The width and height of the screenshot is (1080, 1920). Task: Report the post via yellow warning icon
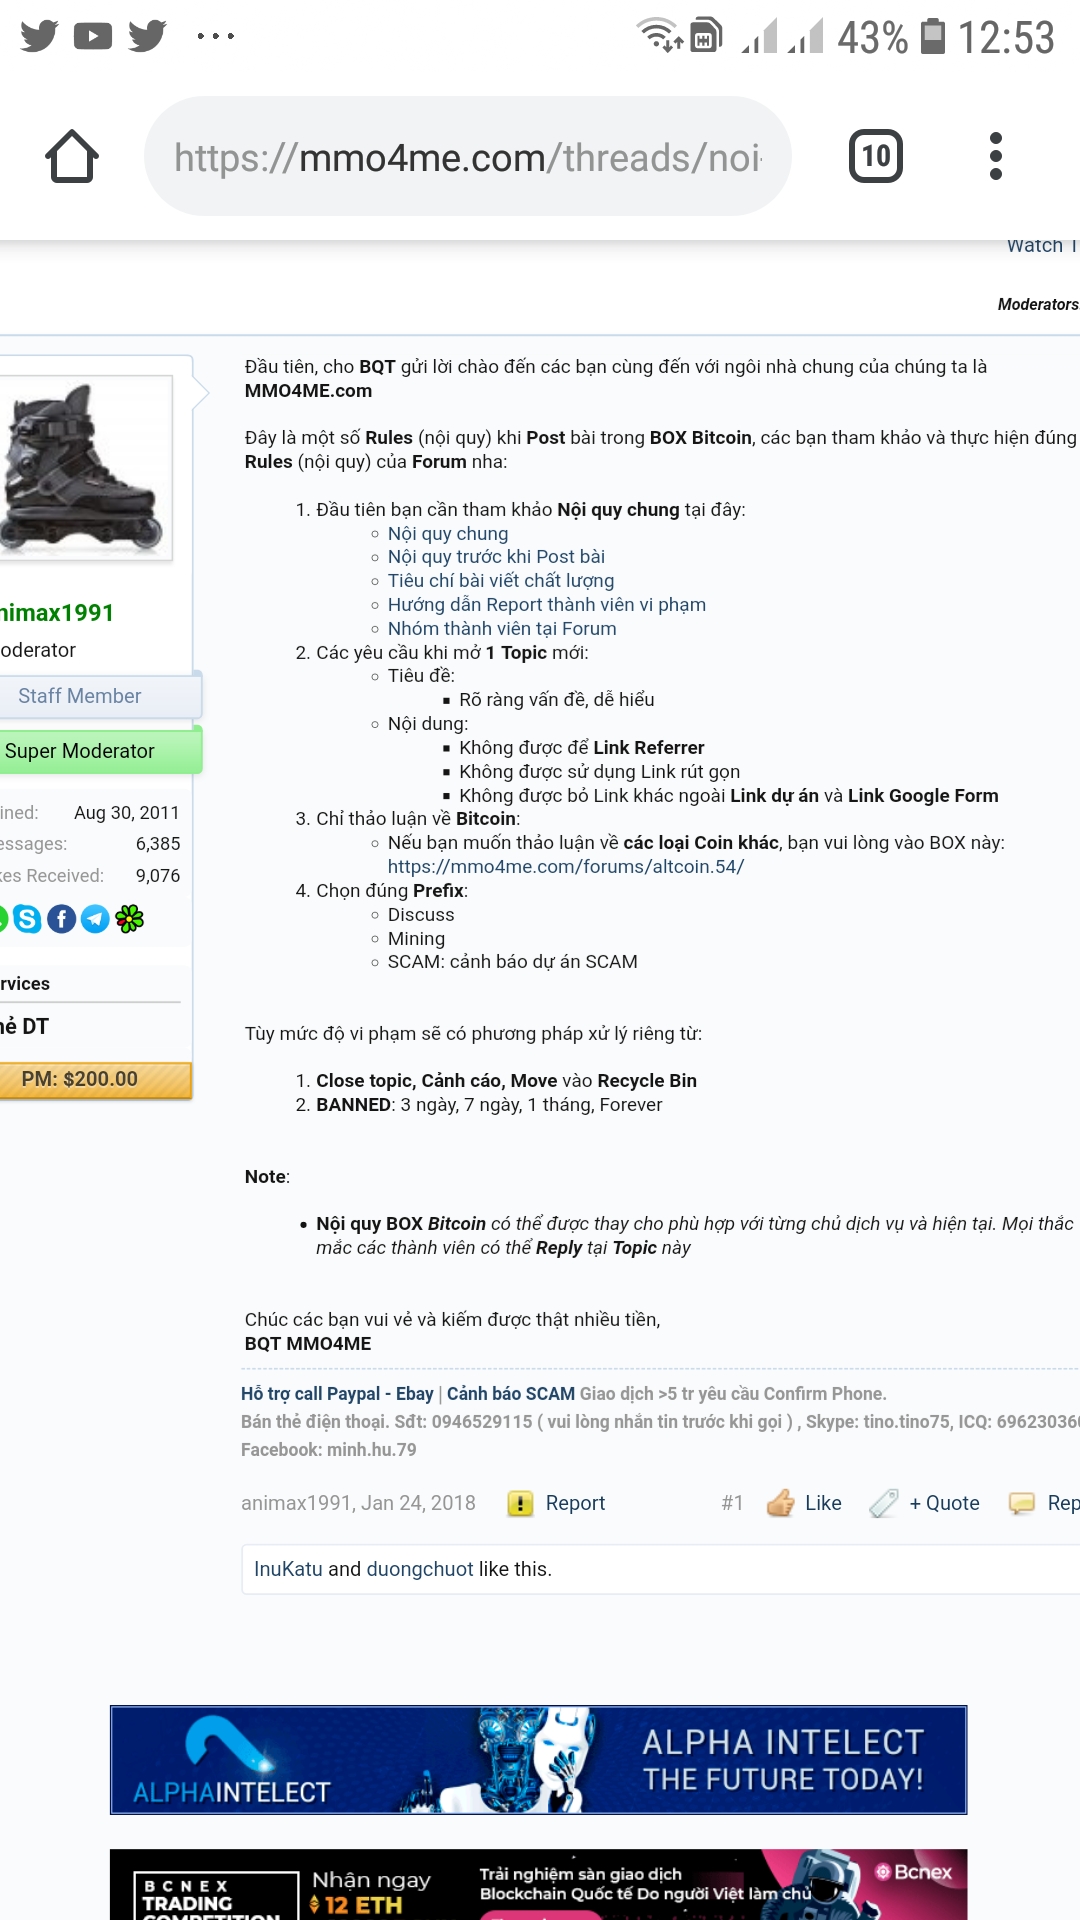point(520,1503)
